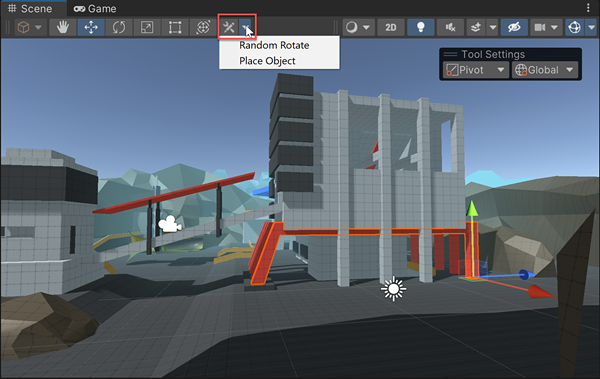
Task: Click the camera gizmo in the scene
Action: pyautogui.click(x=170, y=224)
